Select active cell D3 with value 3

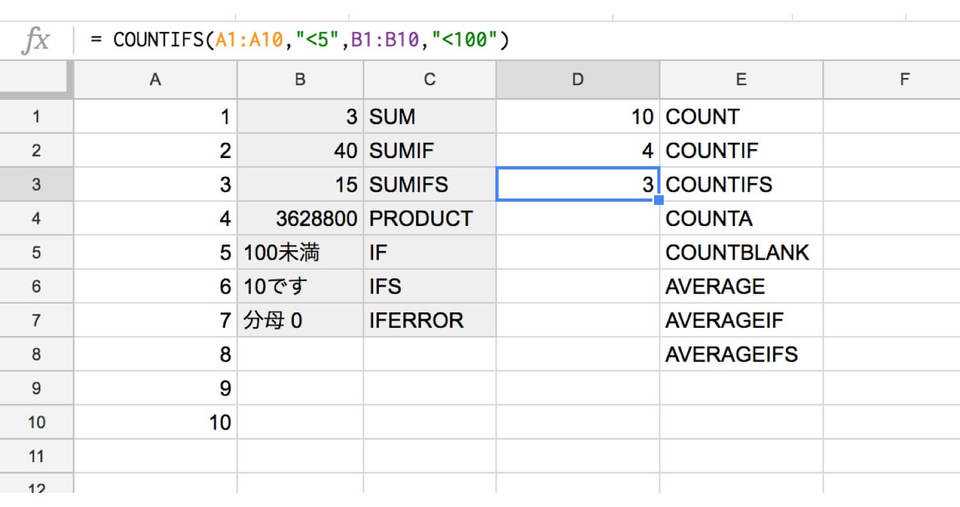click(x=577, y=184)
